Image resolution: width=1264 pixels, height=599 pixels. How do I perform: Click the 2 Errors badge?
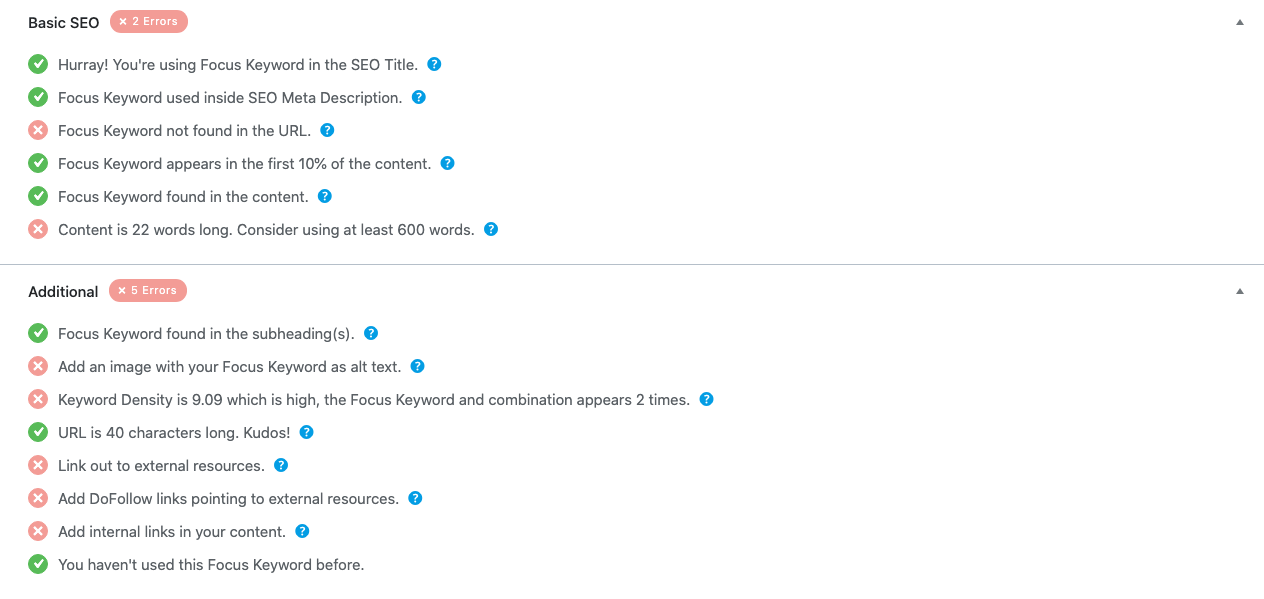[149, 21]
